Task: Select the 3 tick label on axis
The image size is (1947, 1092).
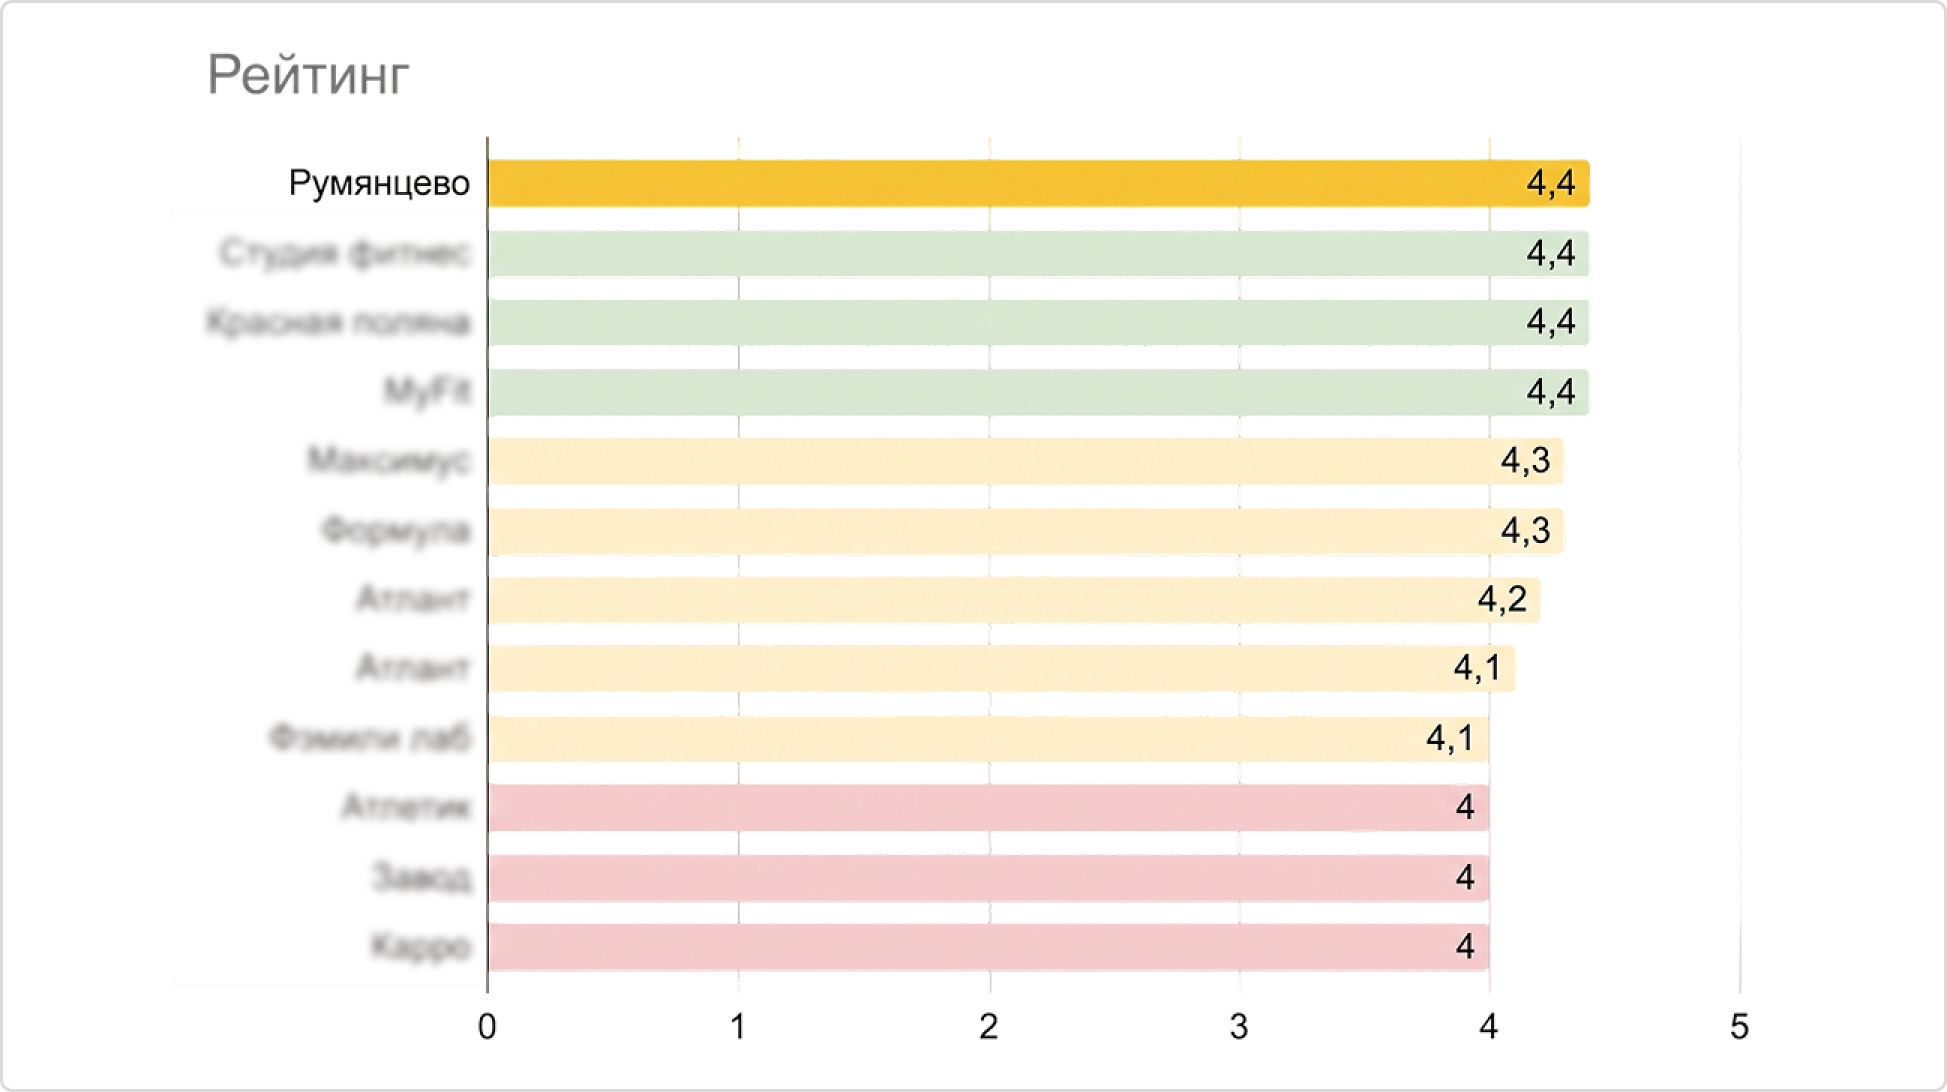Action: point(1239,1027)
